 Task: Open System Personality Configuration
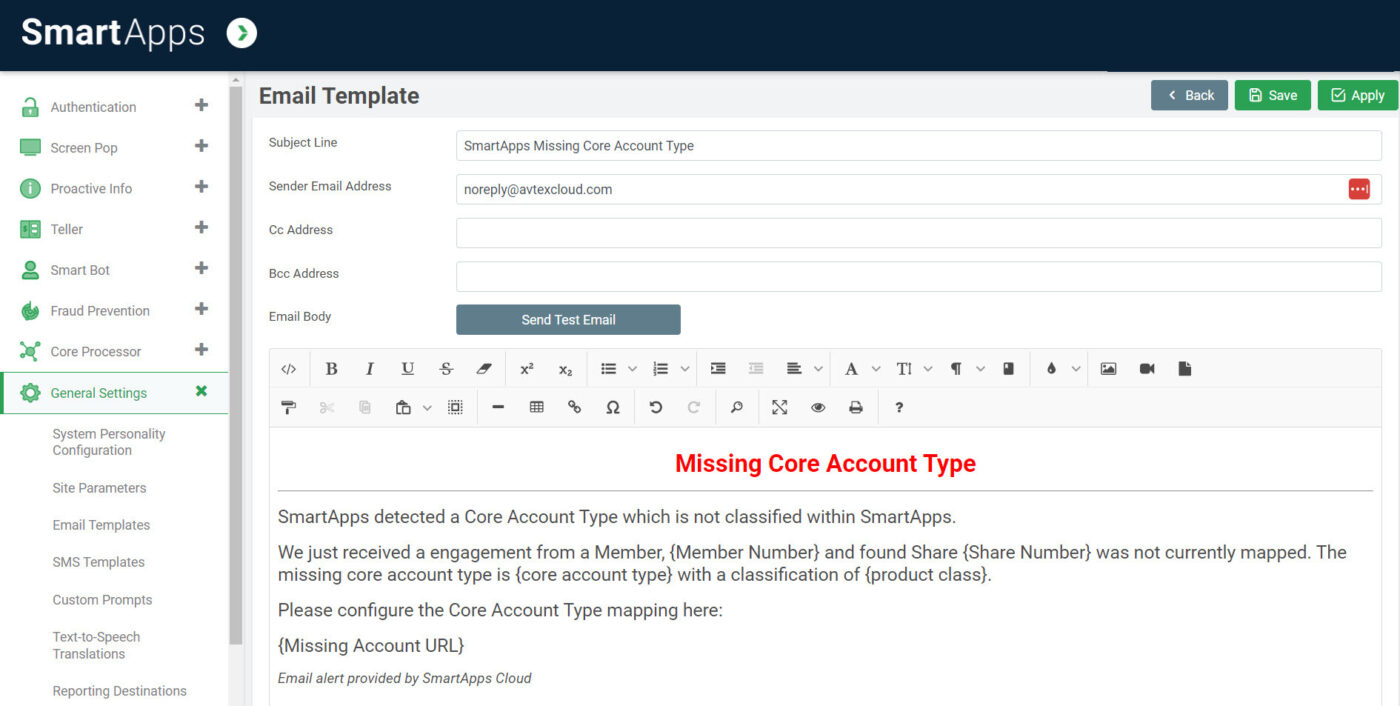[x=109, y=442]
